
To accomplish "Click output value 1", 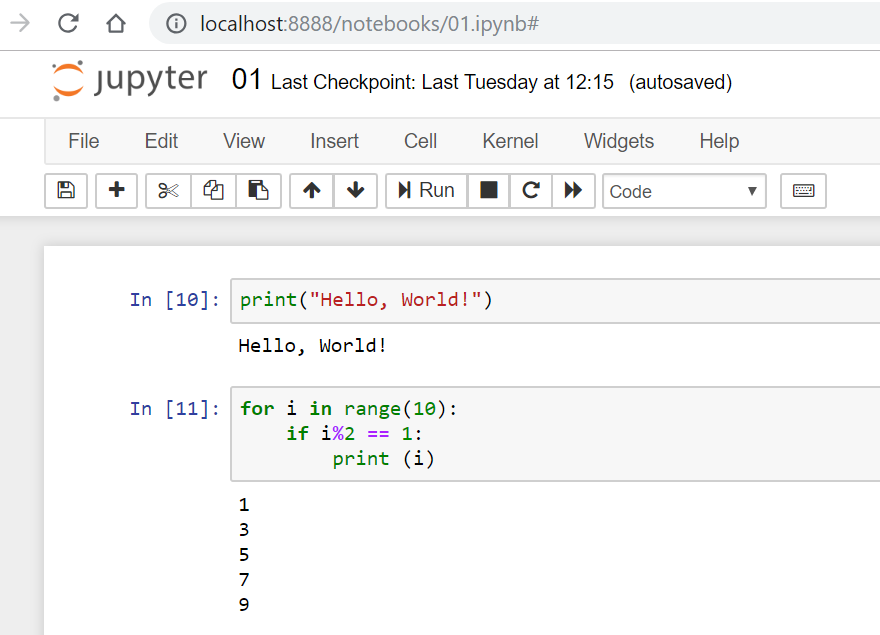I will [x=244, y=505].
